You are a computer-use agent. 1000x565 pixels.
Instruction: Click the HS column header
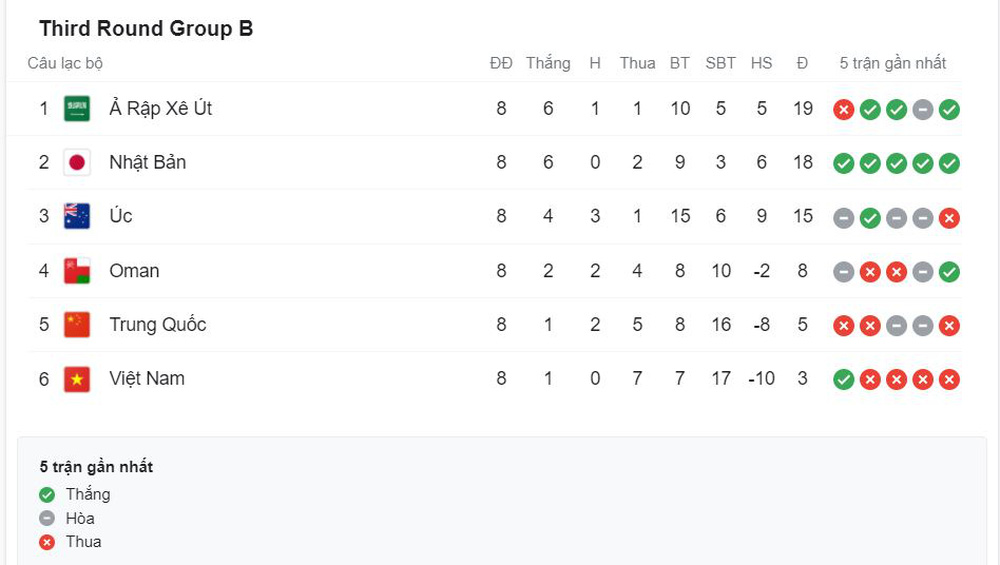click(x=761, y=63)
